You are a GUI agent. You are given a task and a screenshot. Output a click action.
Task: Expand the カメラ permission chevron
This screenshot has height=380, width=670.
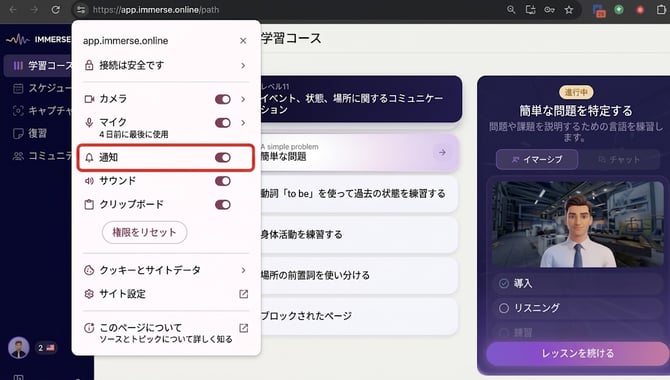tap(243, 99)
